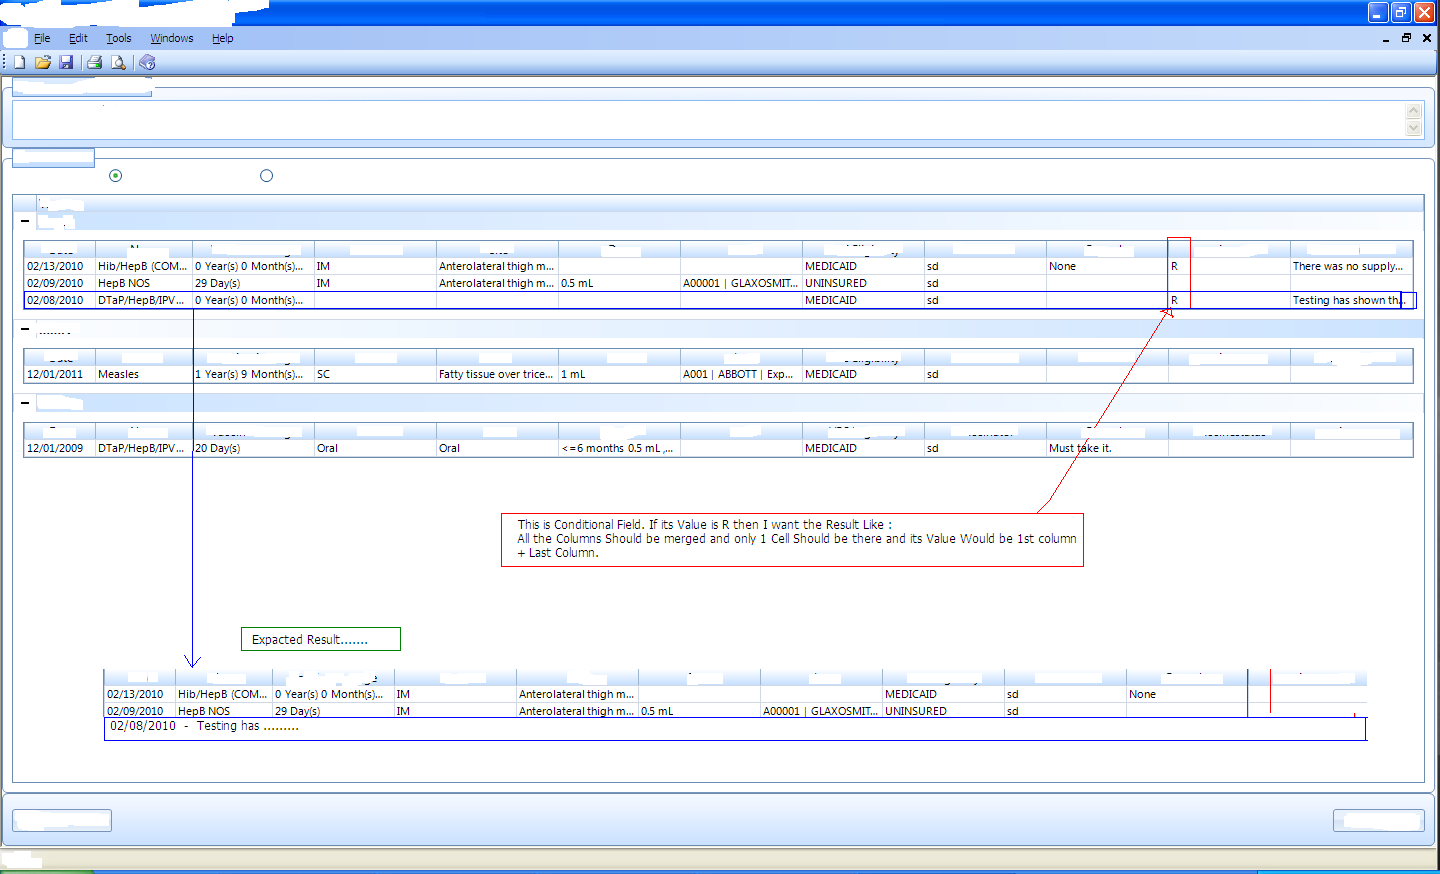1440x874 pixels.
Task: Click DTaP/HepB/IPV... in the 12/01/2009 row
Action: [144, 449]
